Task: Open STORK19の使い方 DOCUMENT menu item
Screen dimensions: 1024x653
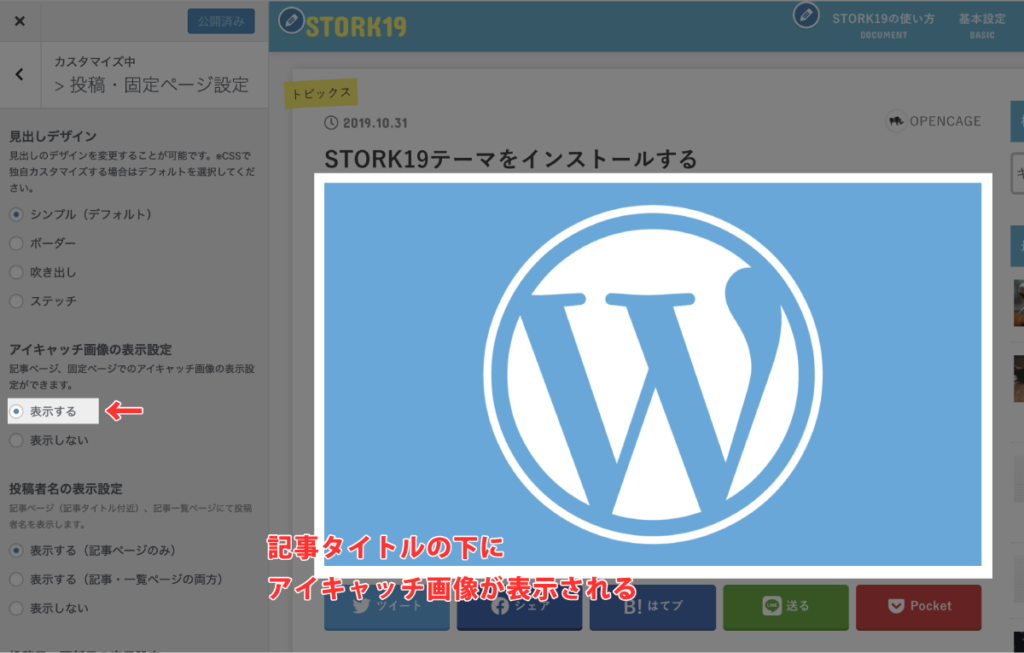Action: (x=883, y=25)
